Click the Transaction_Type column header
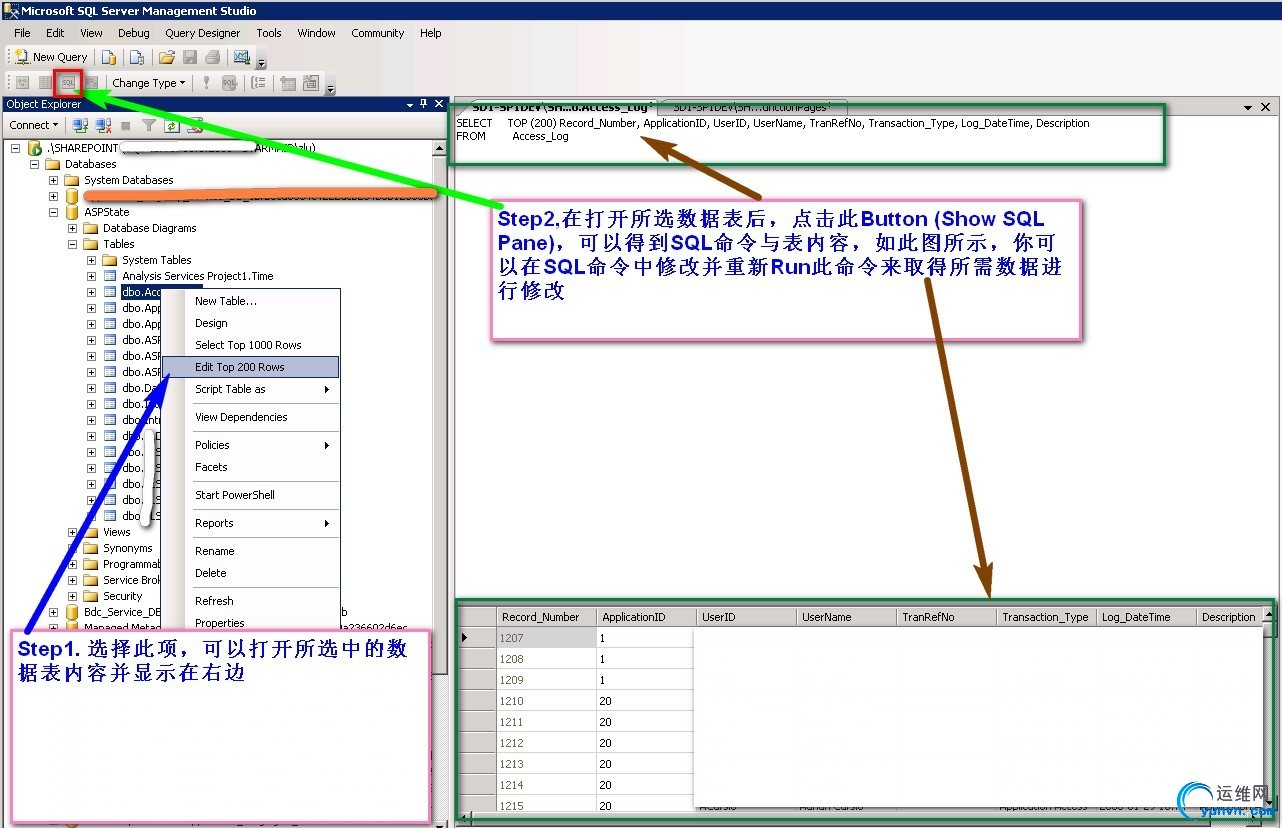1282x828 pixels. point(1046,617)
